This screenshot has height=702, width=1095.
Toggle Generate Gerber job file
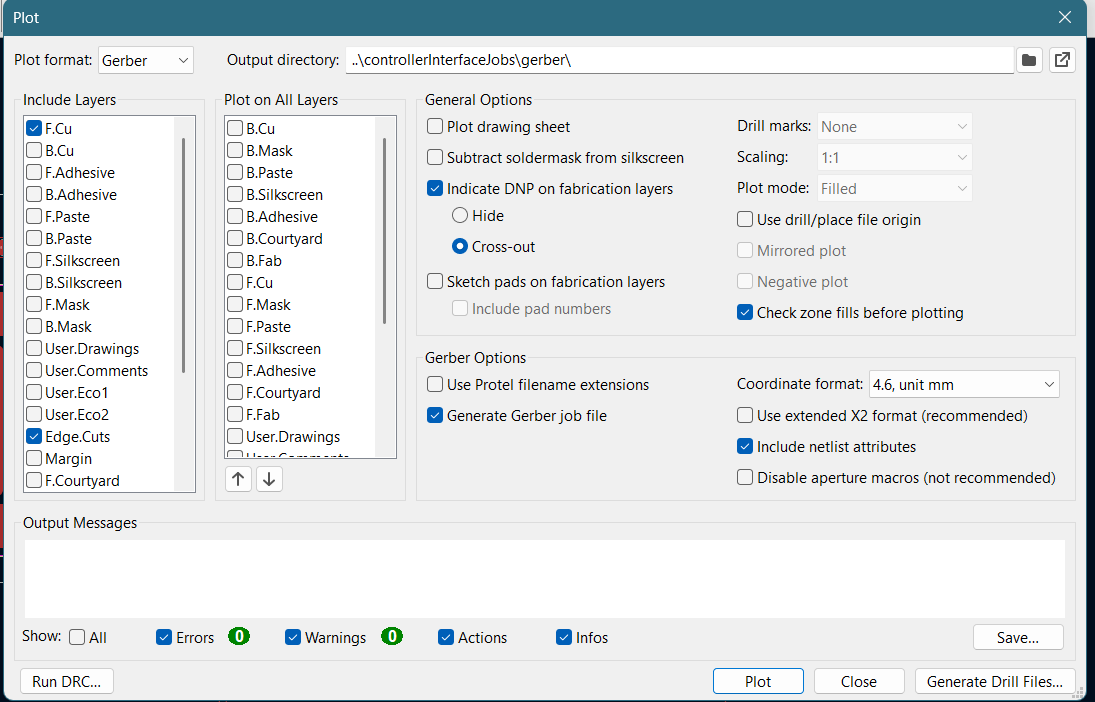pos(435,416)
